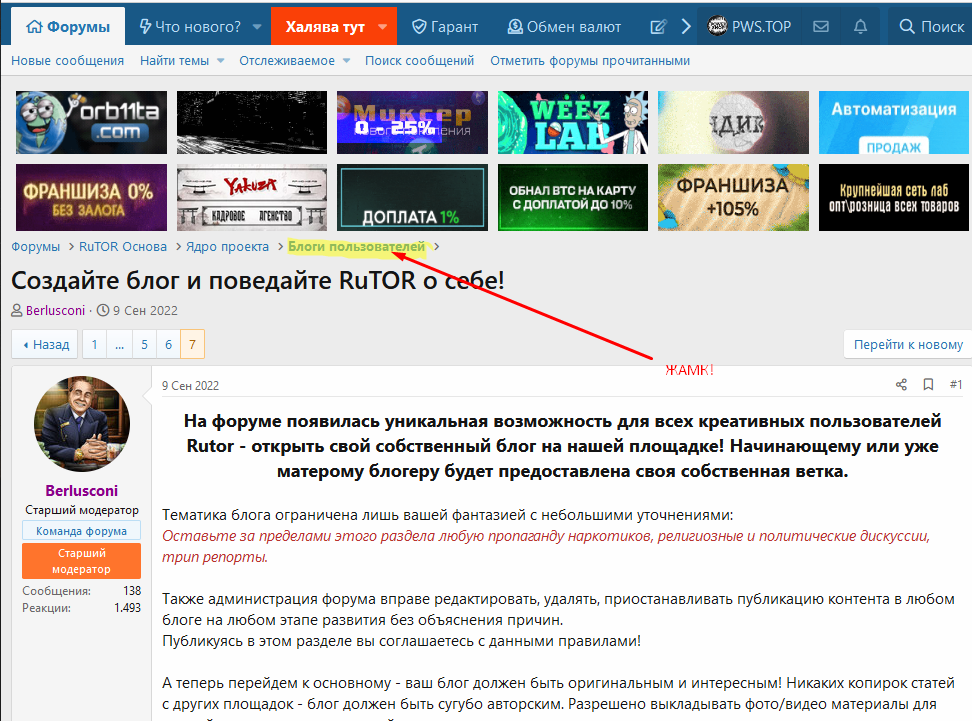
Task: Open the notifications bell icon
Action: 860,27
